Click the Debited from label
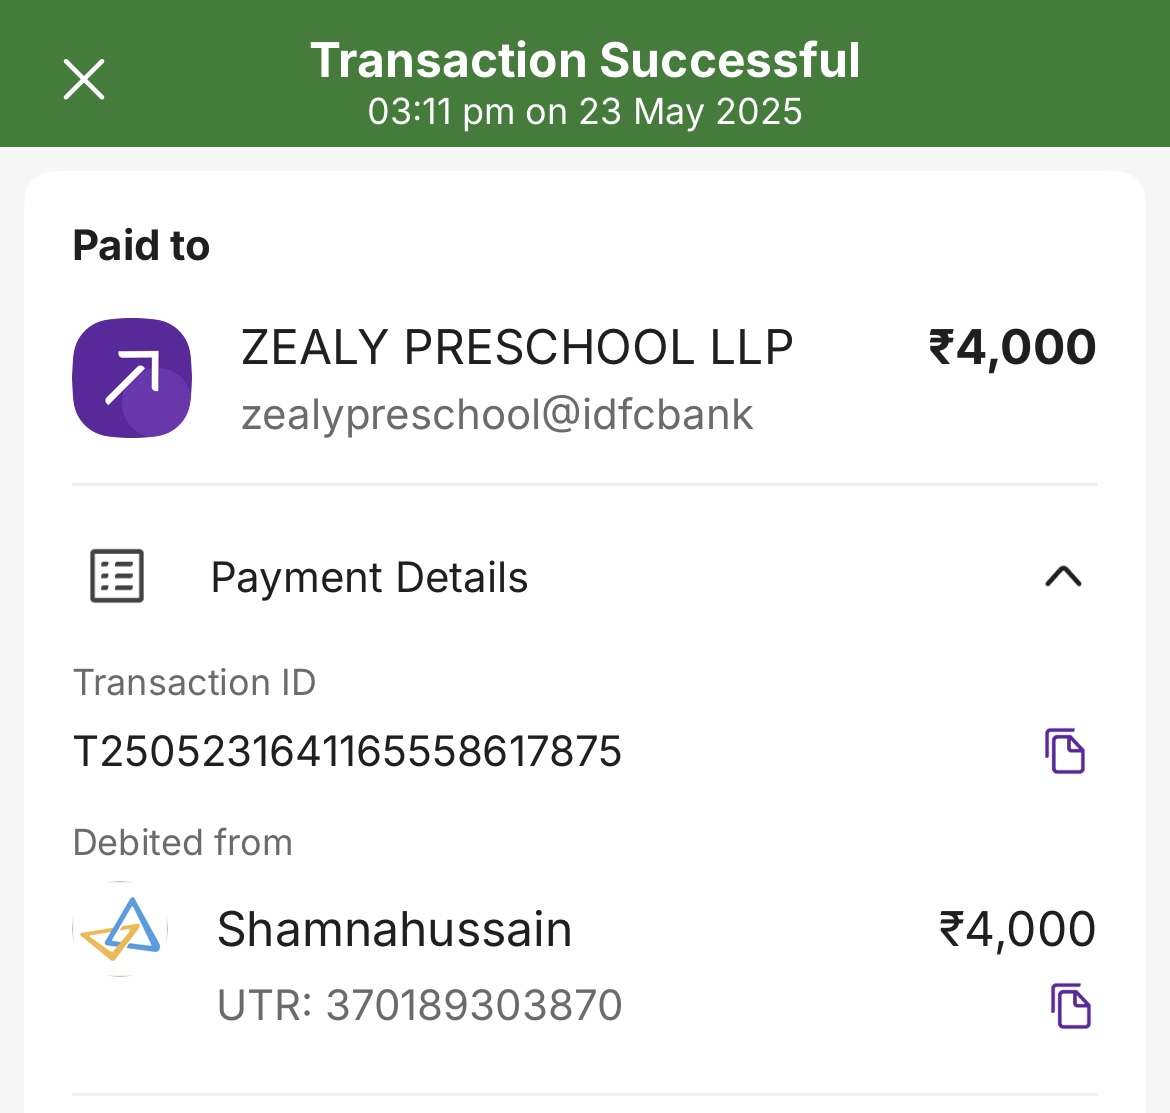1170x1113 pixels. point(183,843)
